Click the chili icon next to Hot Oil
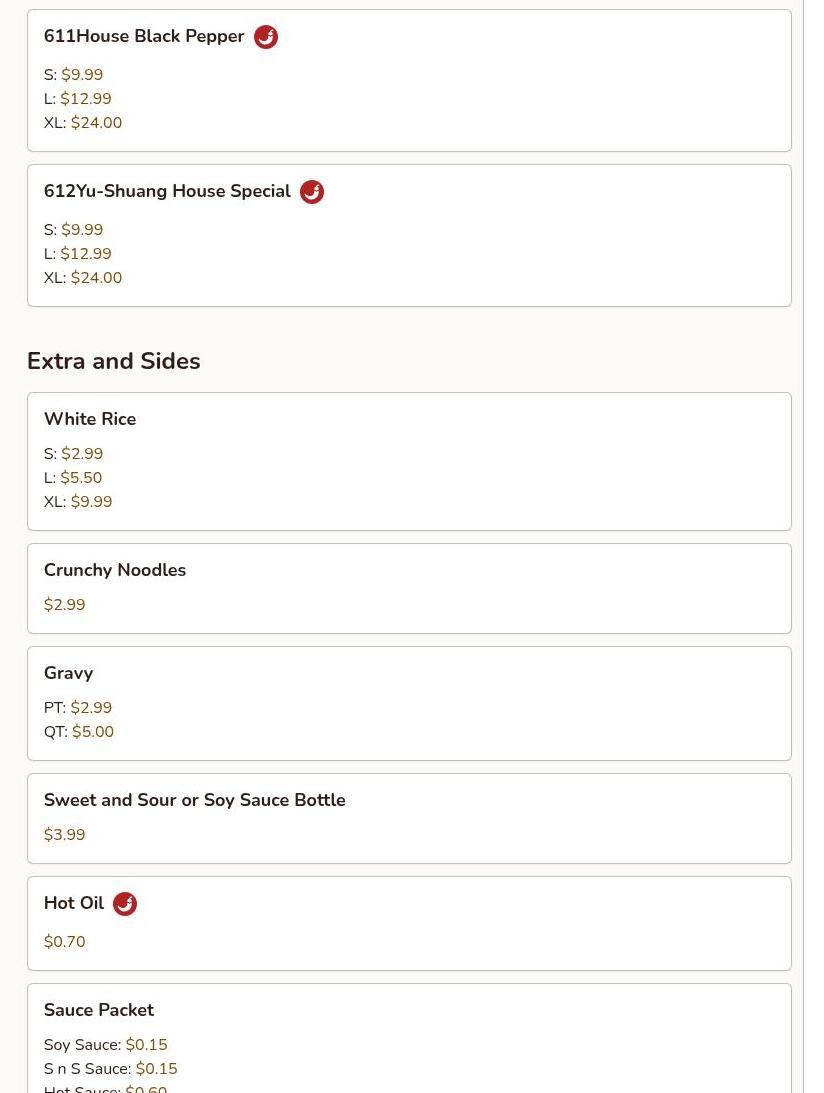The image size is (824, 1093). coord(125,904)
